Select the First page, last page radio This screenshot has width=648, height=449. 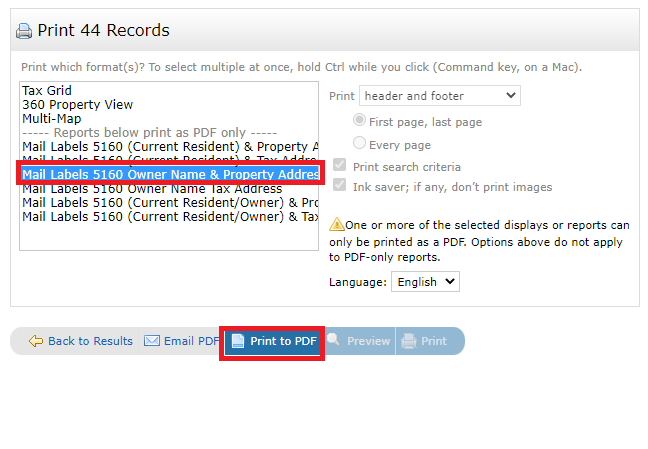[359, 121]
